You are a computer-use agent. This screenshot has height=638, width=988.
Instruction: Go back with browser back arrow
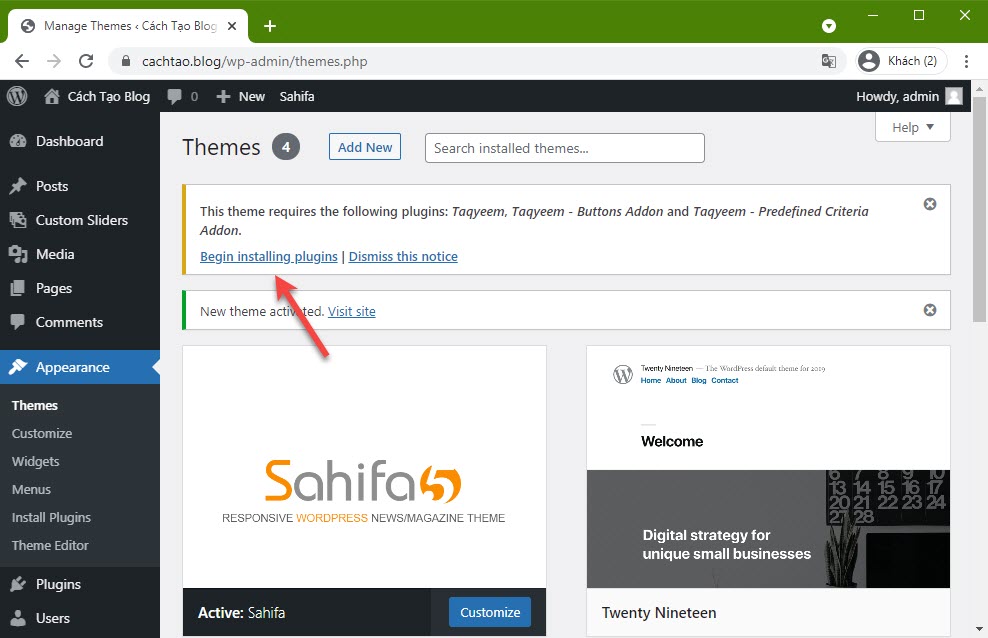point(22,61)
